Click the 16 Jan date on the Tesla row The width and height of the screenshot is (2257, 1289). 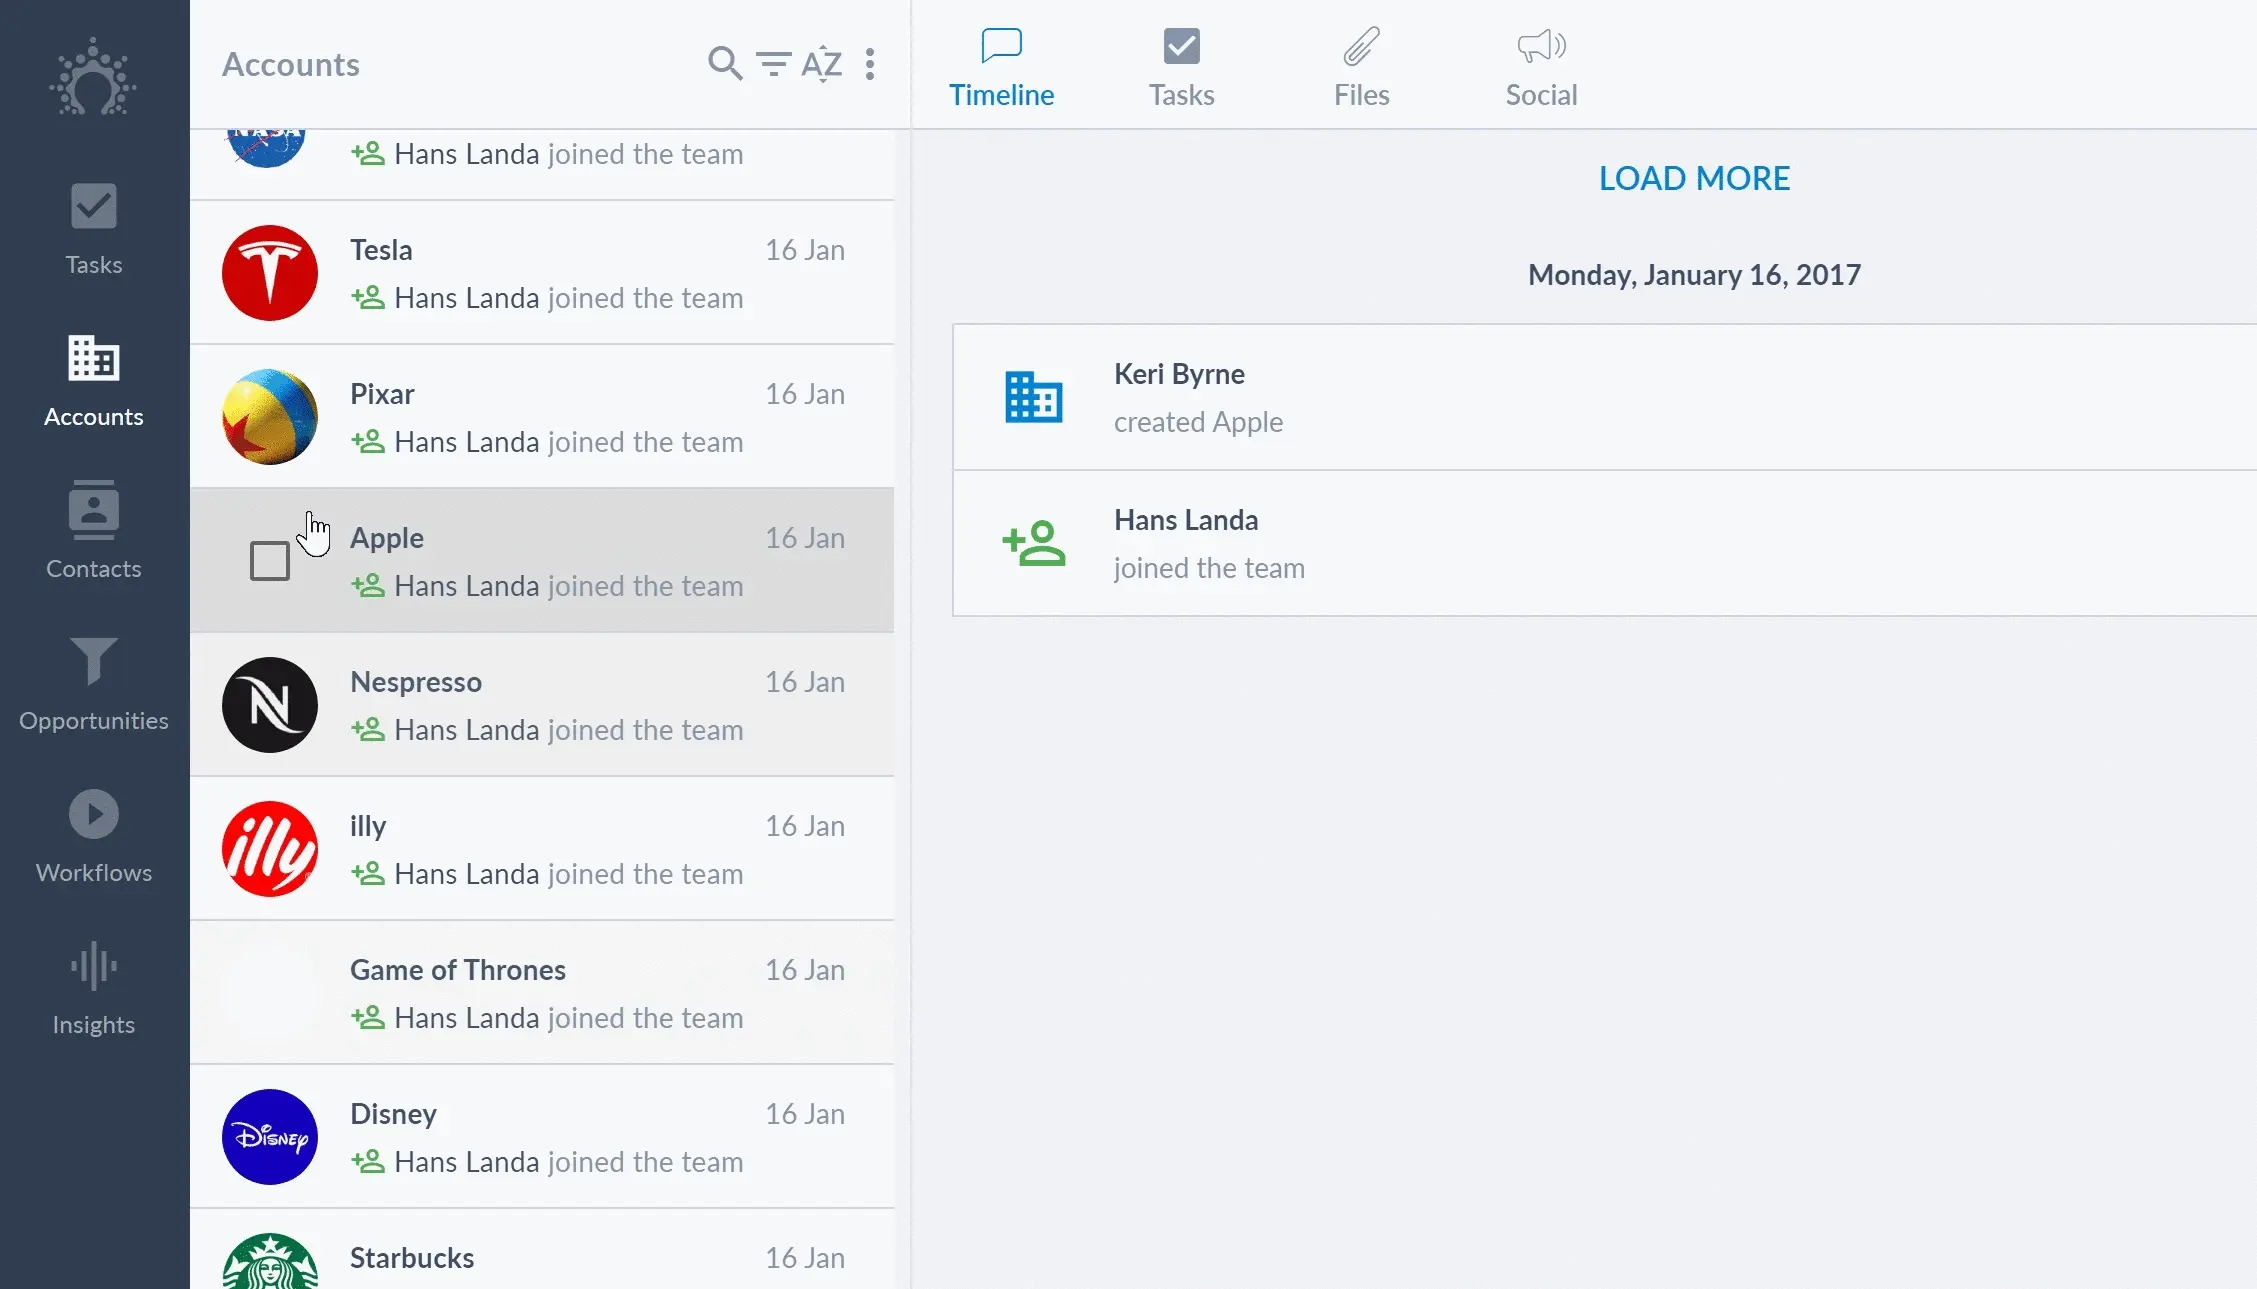click(805, 250)
